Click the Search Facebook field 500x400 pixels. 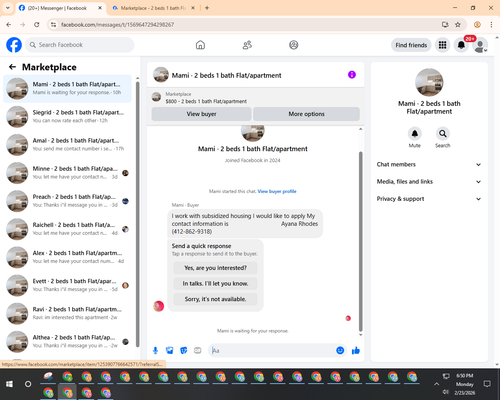(x=80, y=45)
